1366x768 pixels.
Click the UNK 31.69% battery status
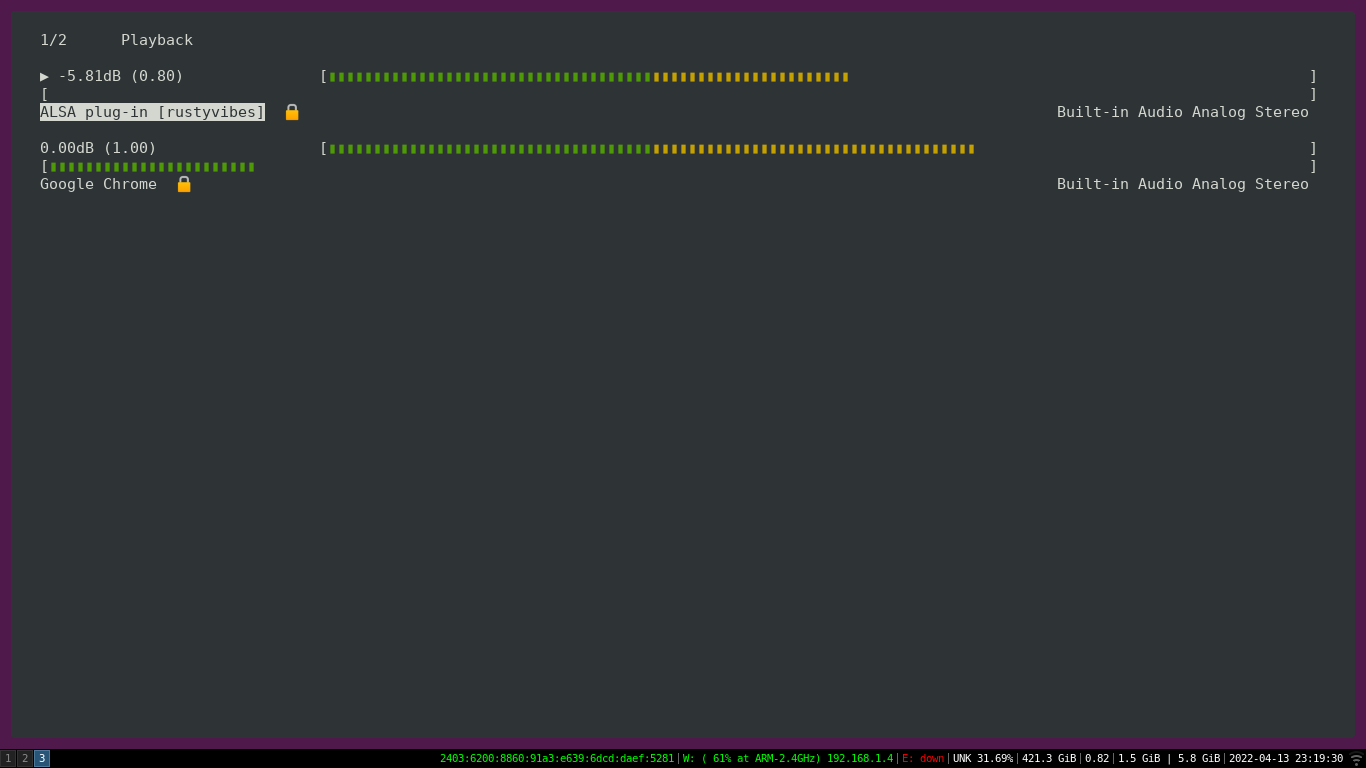pyautogui.click(x=983, y=759)
